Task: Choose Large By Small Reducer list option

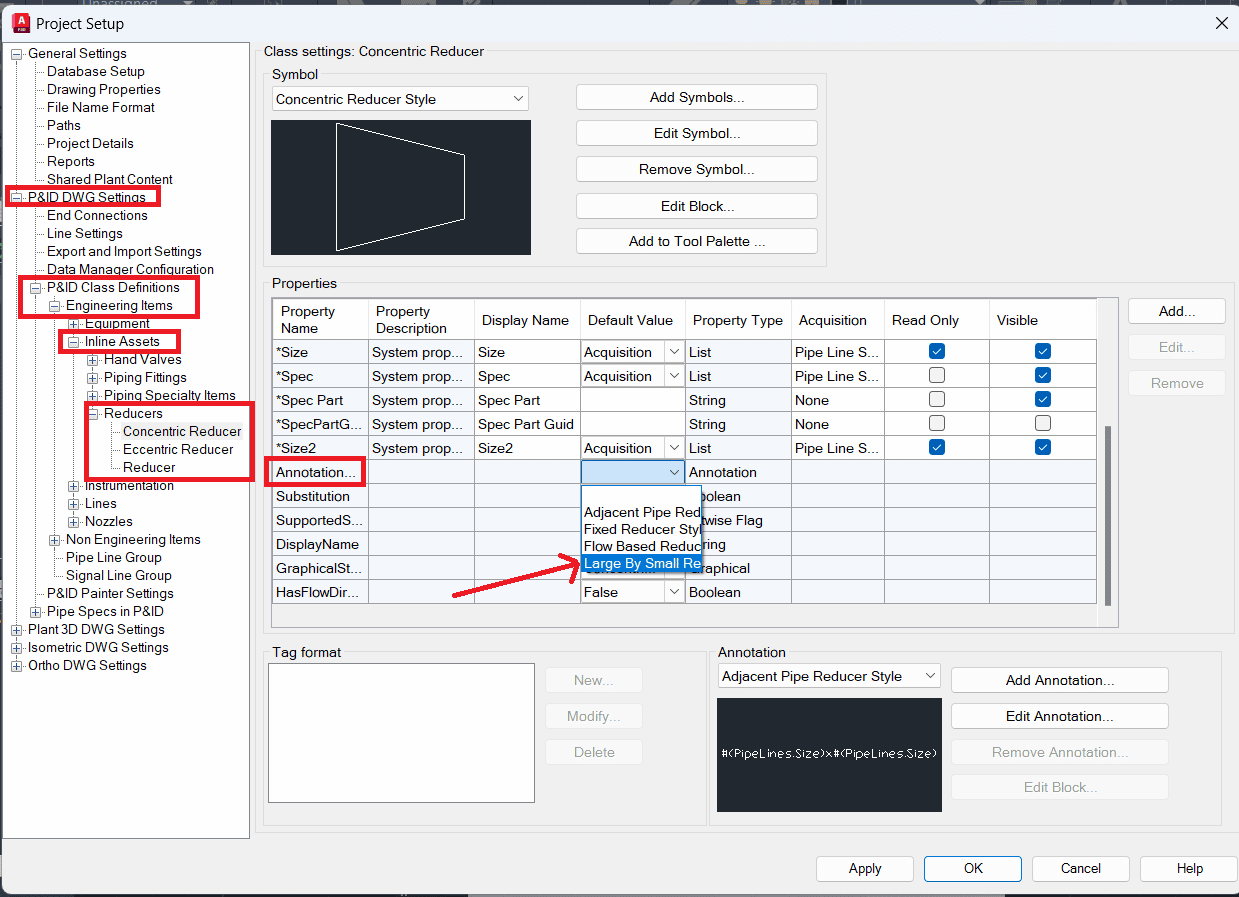Action: point(642,563)
